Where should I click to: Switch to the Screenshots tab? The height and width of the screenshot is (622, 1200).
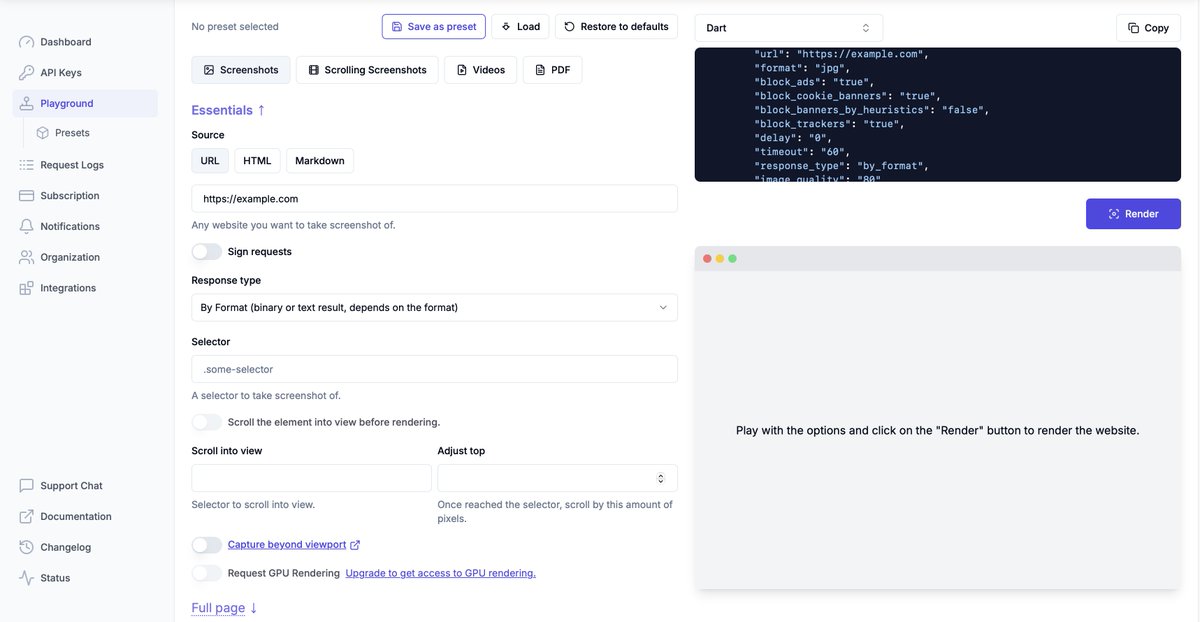(x=241, y=70)
